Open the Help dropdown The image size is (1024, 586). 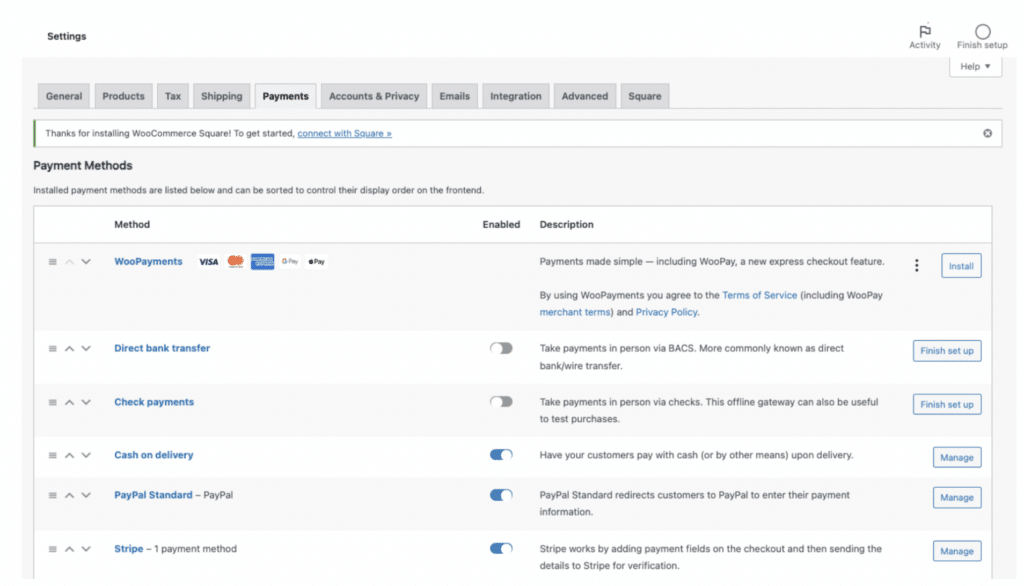(975, 66)
